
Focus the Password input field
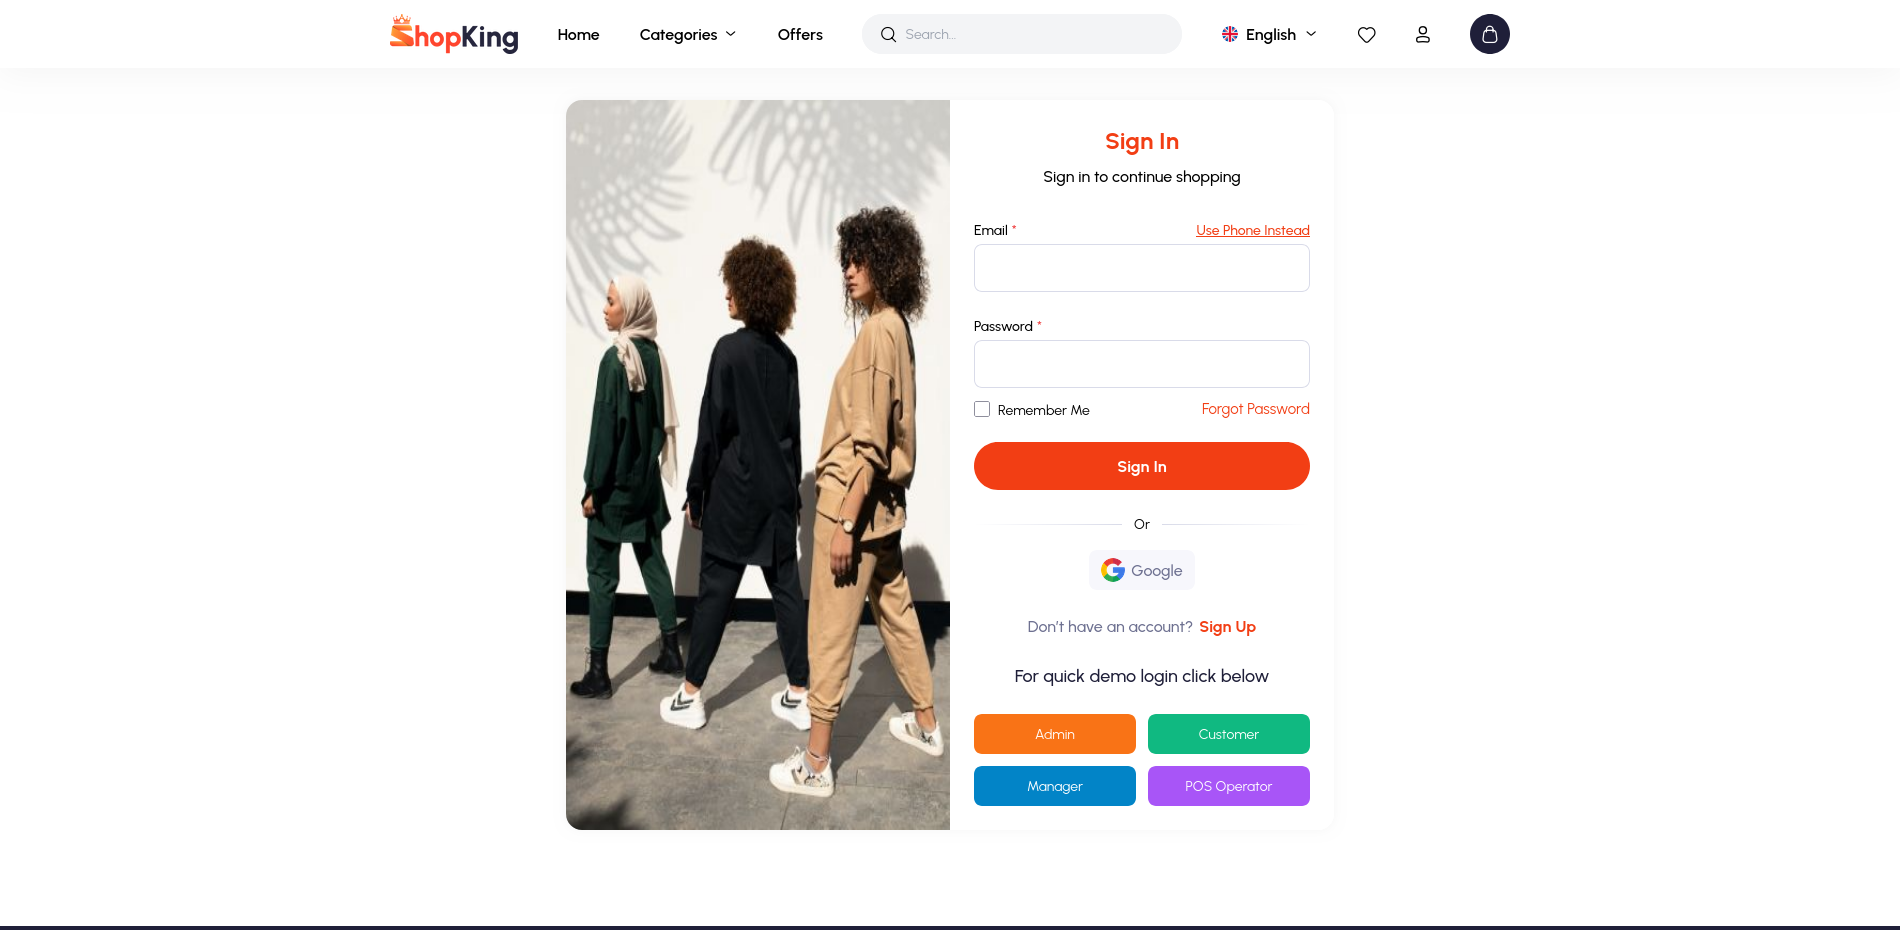(x=1141, y=364)
